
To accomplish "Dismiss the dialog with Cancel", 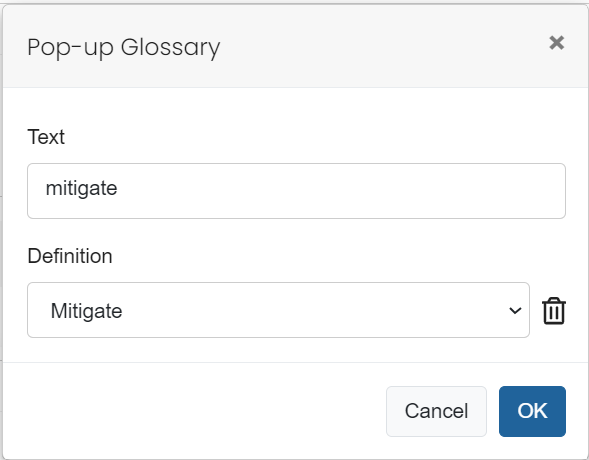I will tap(436, 411).
